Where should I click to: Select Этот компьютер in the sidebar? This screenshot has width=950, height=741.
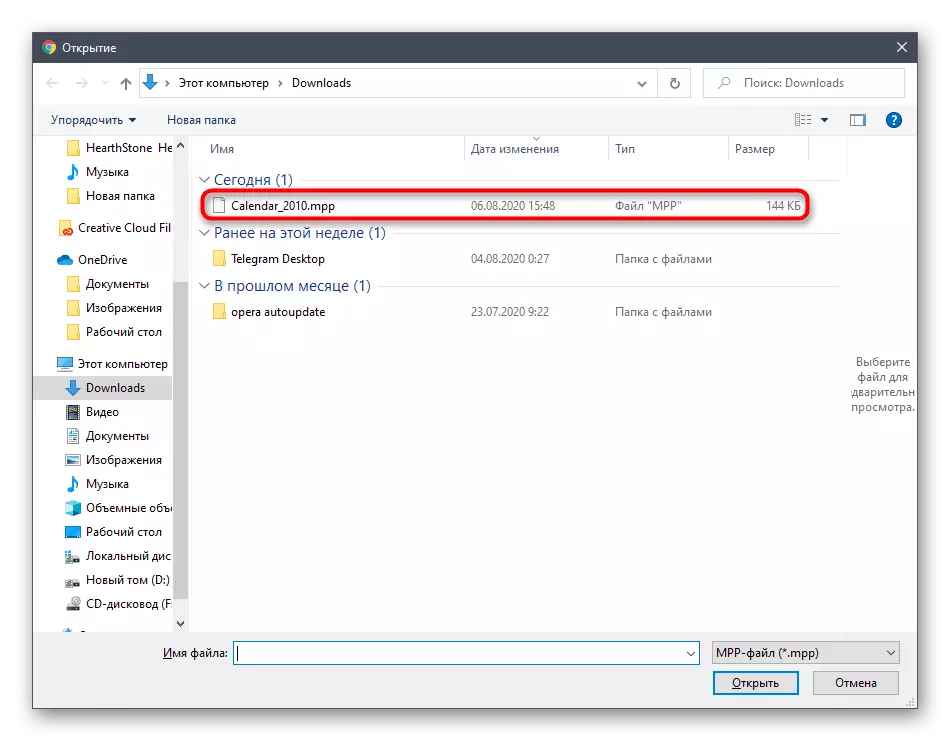tap(112, 364)
